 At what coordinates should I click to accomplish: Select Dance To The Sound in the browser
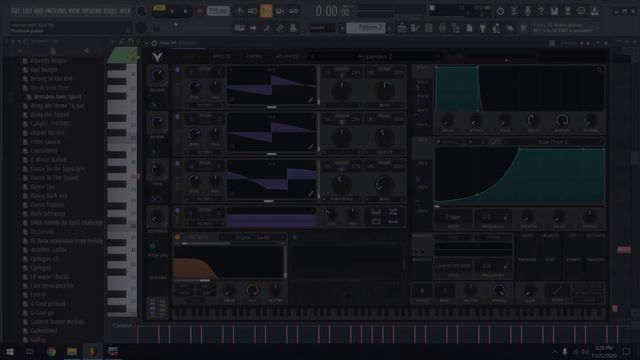click(54, 178)
